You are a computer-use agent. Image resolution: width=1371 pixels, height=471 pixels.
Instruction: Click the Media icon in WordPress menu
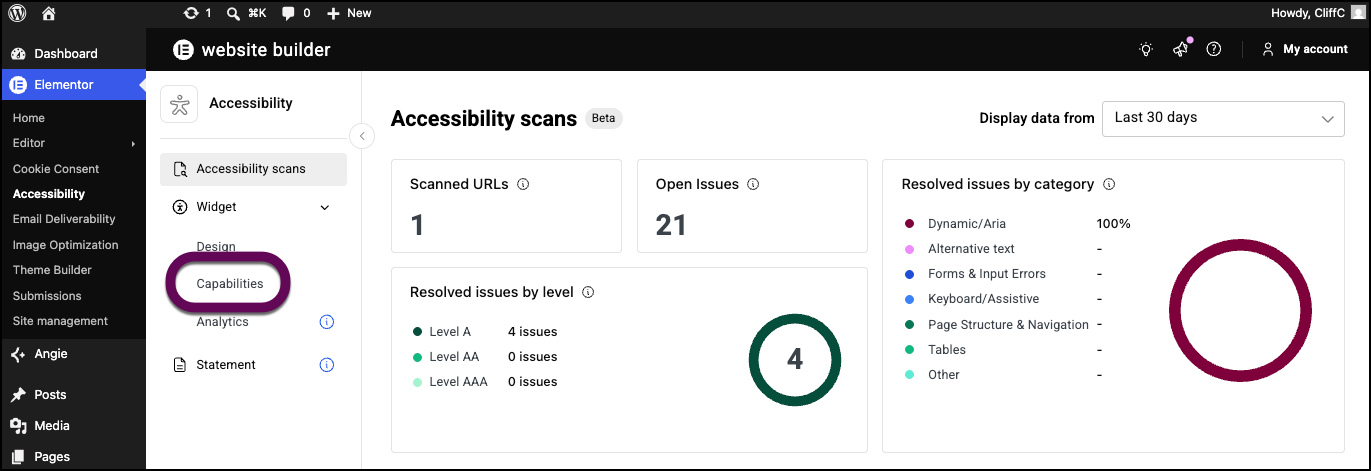pyautogui.click(x=18, y=426)
